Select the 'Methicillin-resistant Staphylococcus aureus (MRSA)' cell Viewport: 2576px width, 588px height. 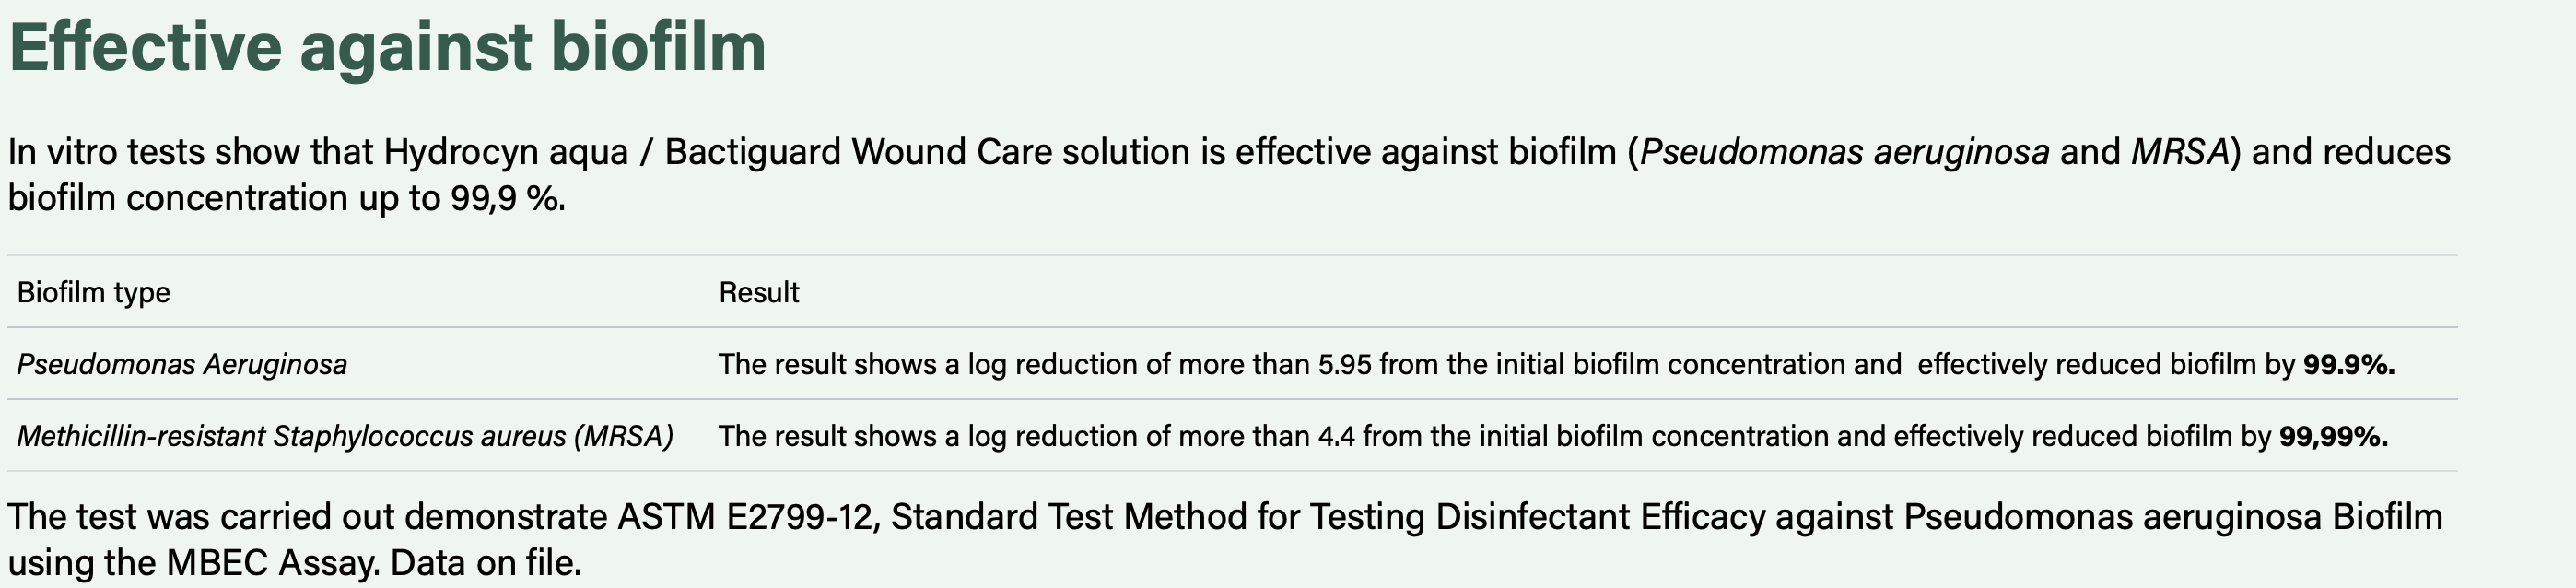click(x=345, y=436)
